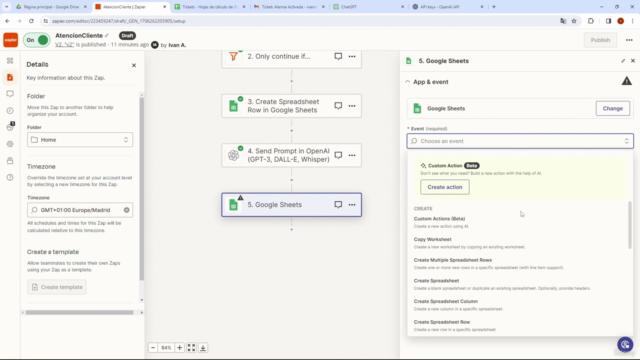Collapse the App & event section
The image size is (640, 360).
pos(408,82)
